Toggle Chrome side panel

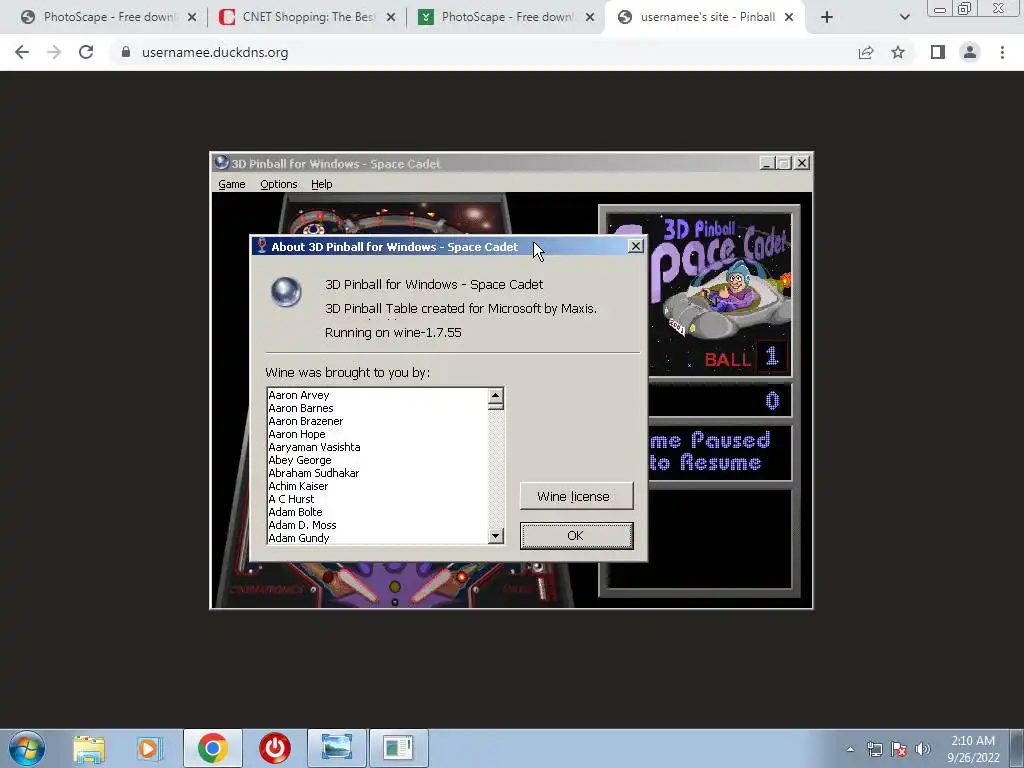(938, 52)
